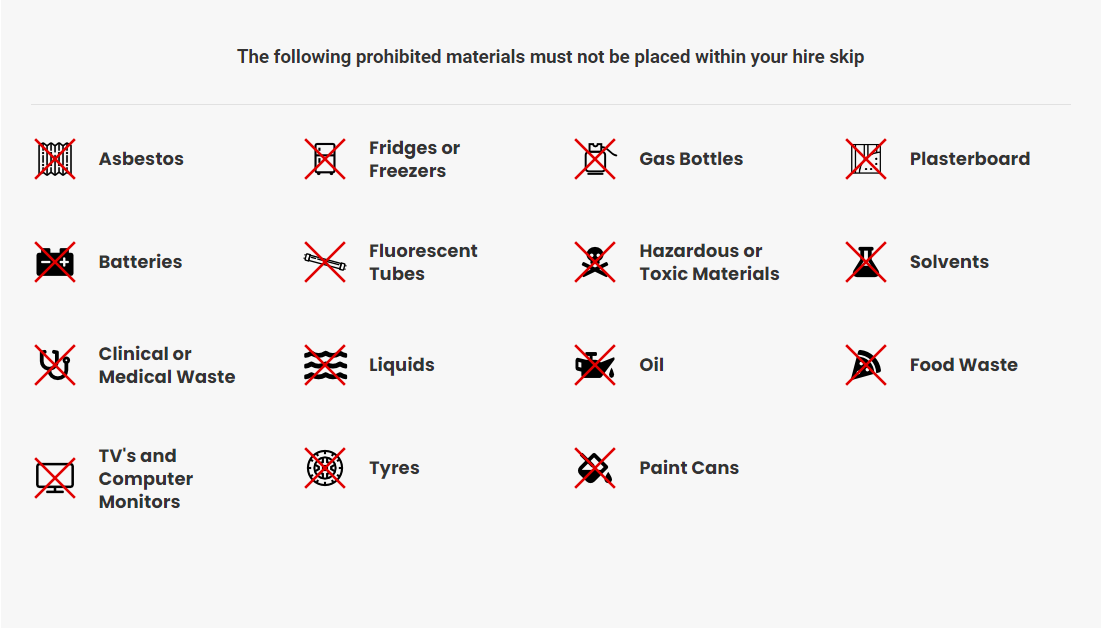
Task: Click the crossed-out stethoscope medical waste icon
Action: 55,365
